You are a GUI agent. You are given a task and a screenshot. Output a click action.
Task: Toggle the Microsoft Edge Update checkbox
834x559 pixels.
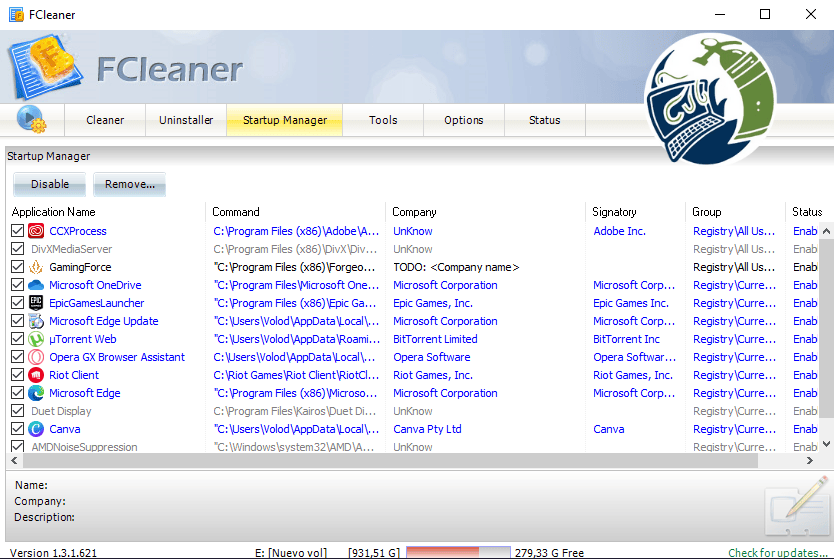click(18, 321)
